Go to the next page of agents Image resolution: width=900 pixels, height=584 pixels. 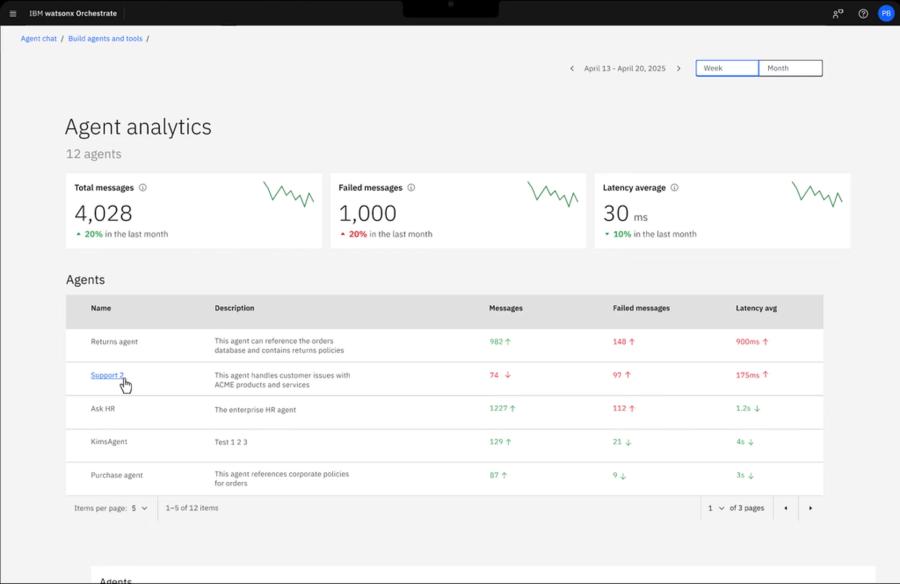click(x=810, y=508)
